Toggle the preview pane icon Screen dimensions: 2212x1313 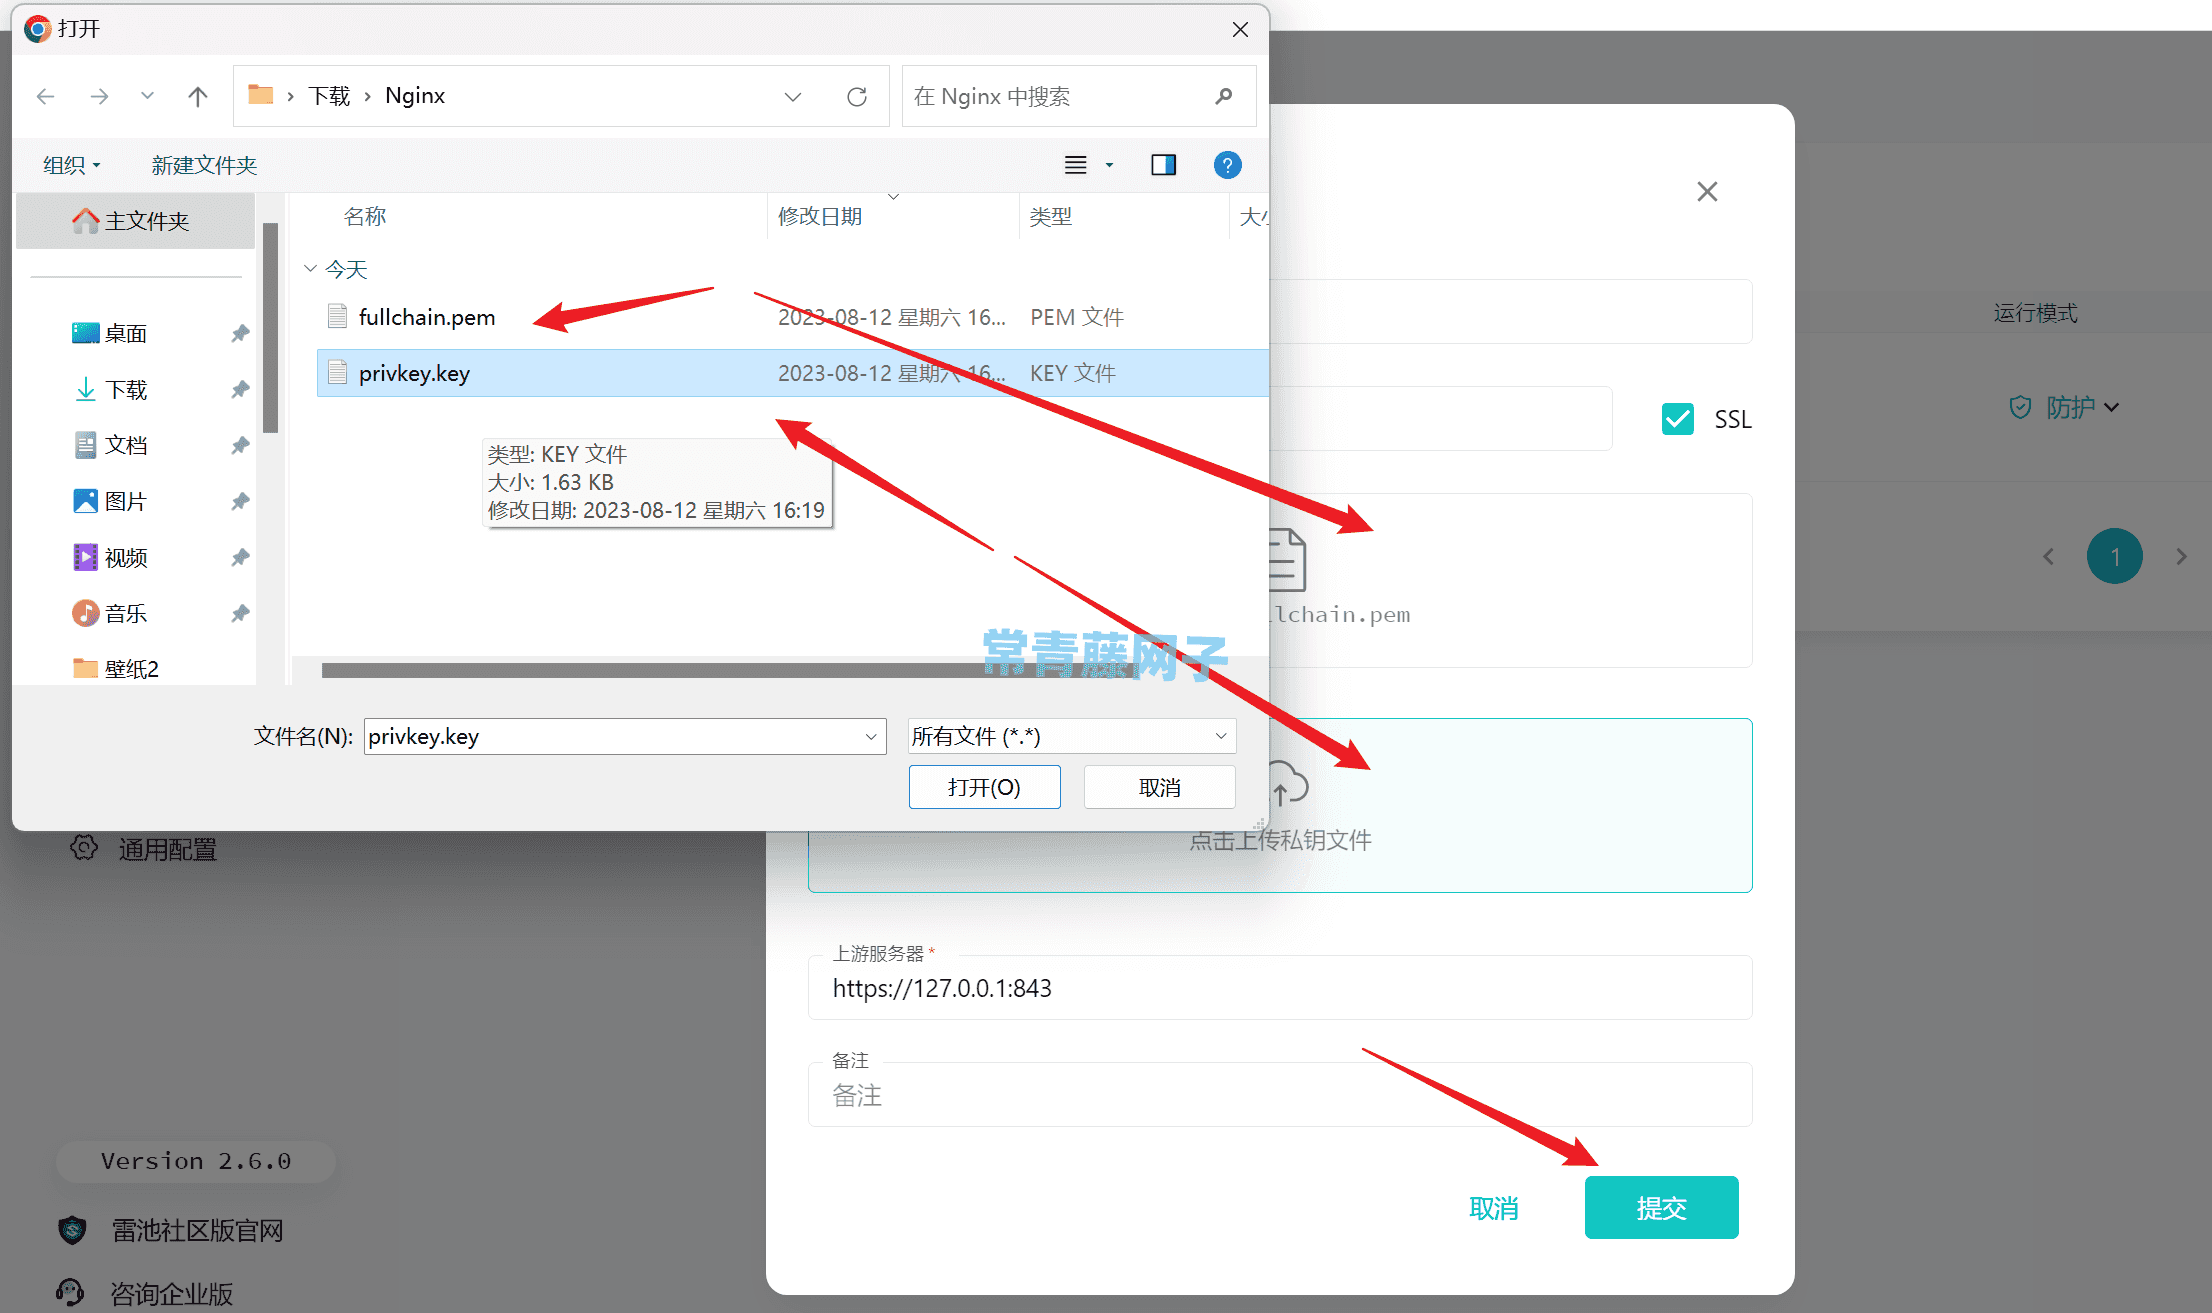pyautogui.click(x=1163, y=165)
